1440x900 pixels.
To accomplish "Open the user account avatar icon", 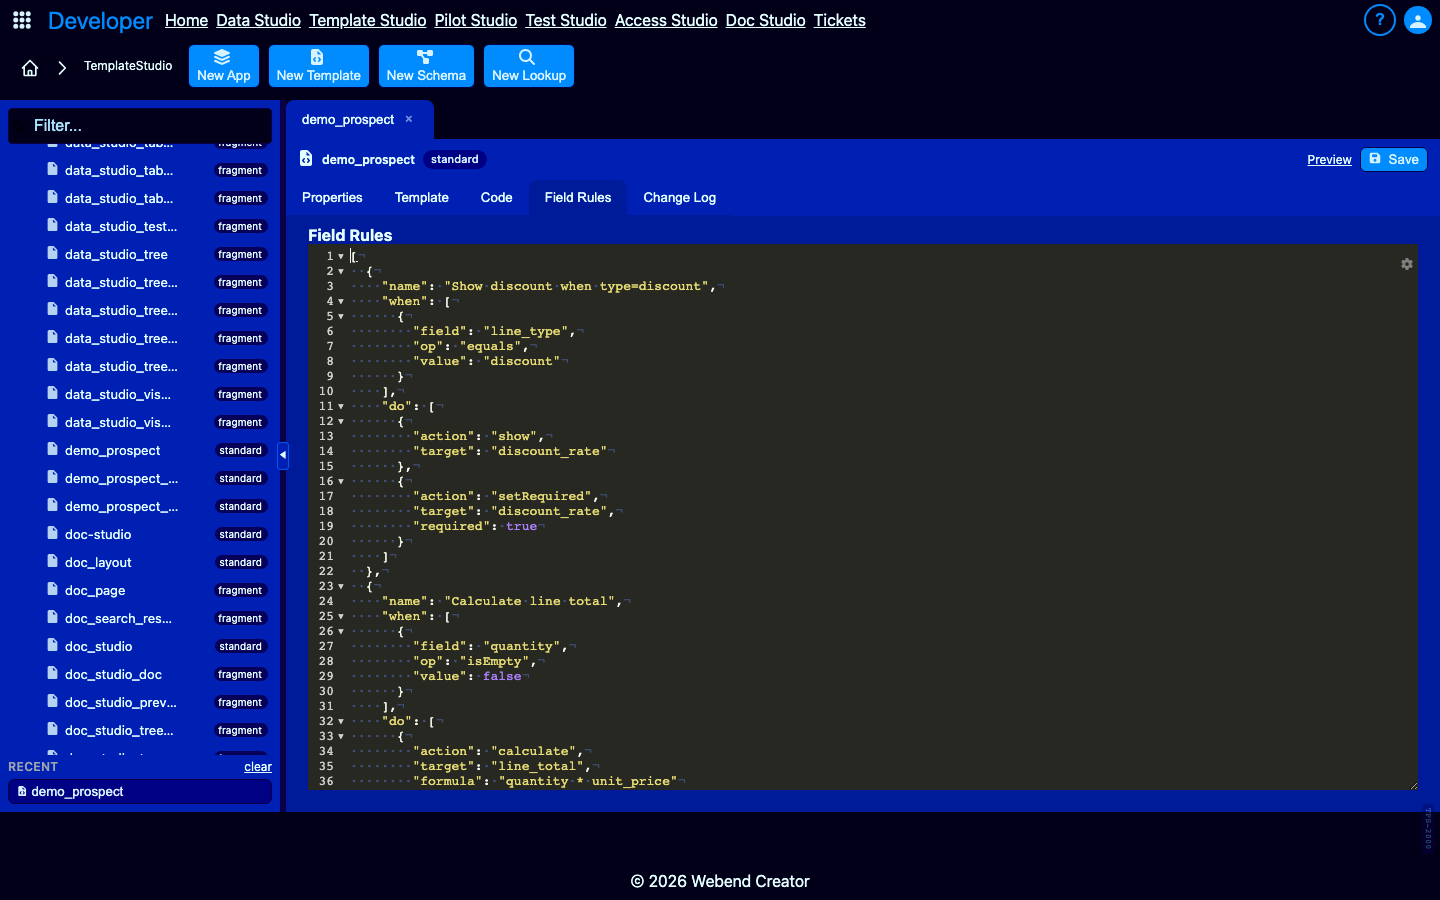I will click(x=1418, y=20).
